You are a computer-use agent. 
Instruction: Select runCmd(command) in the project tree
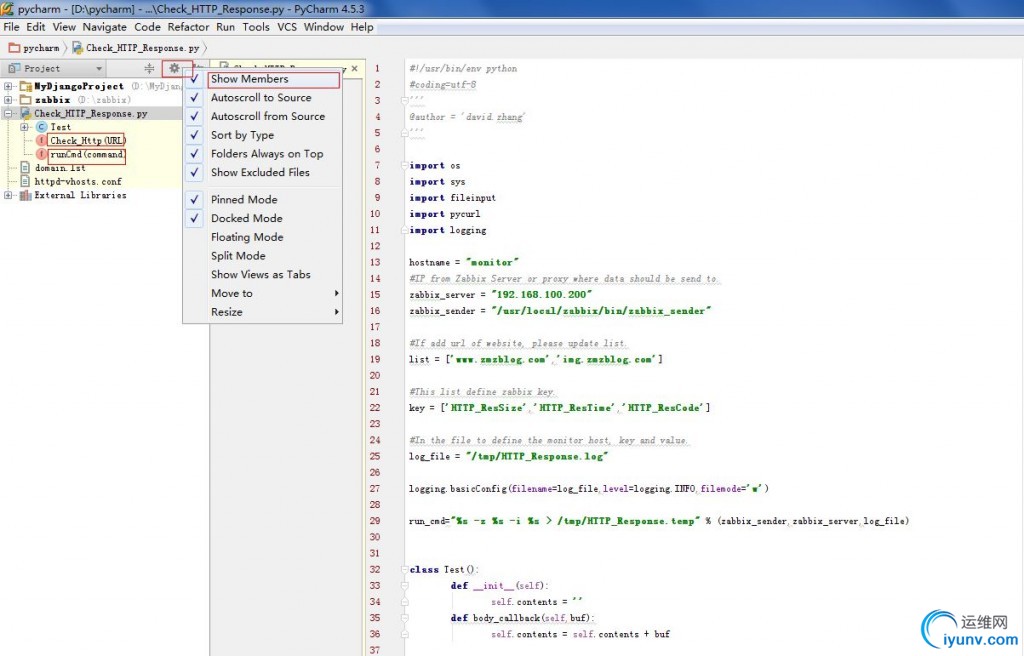[88, 154]
